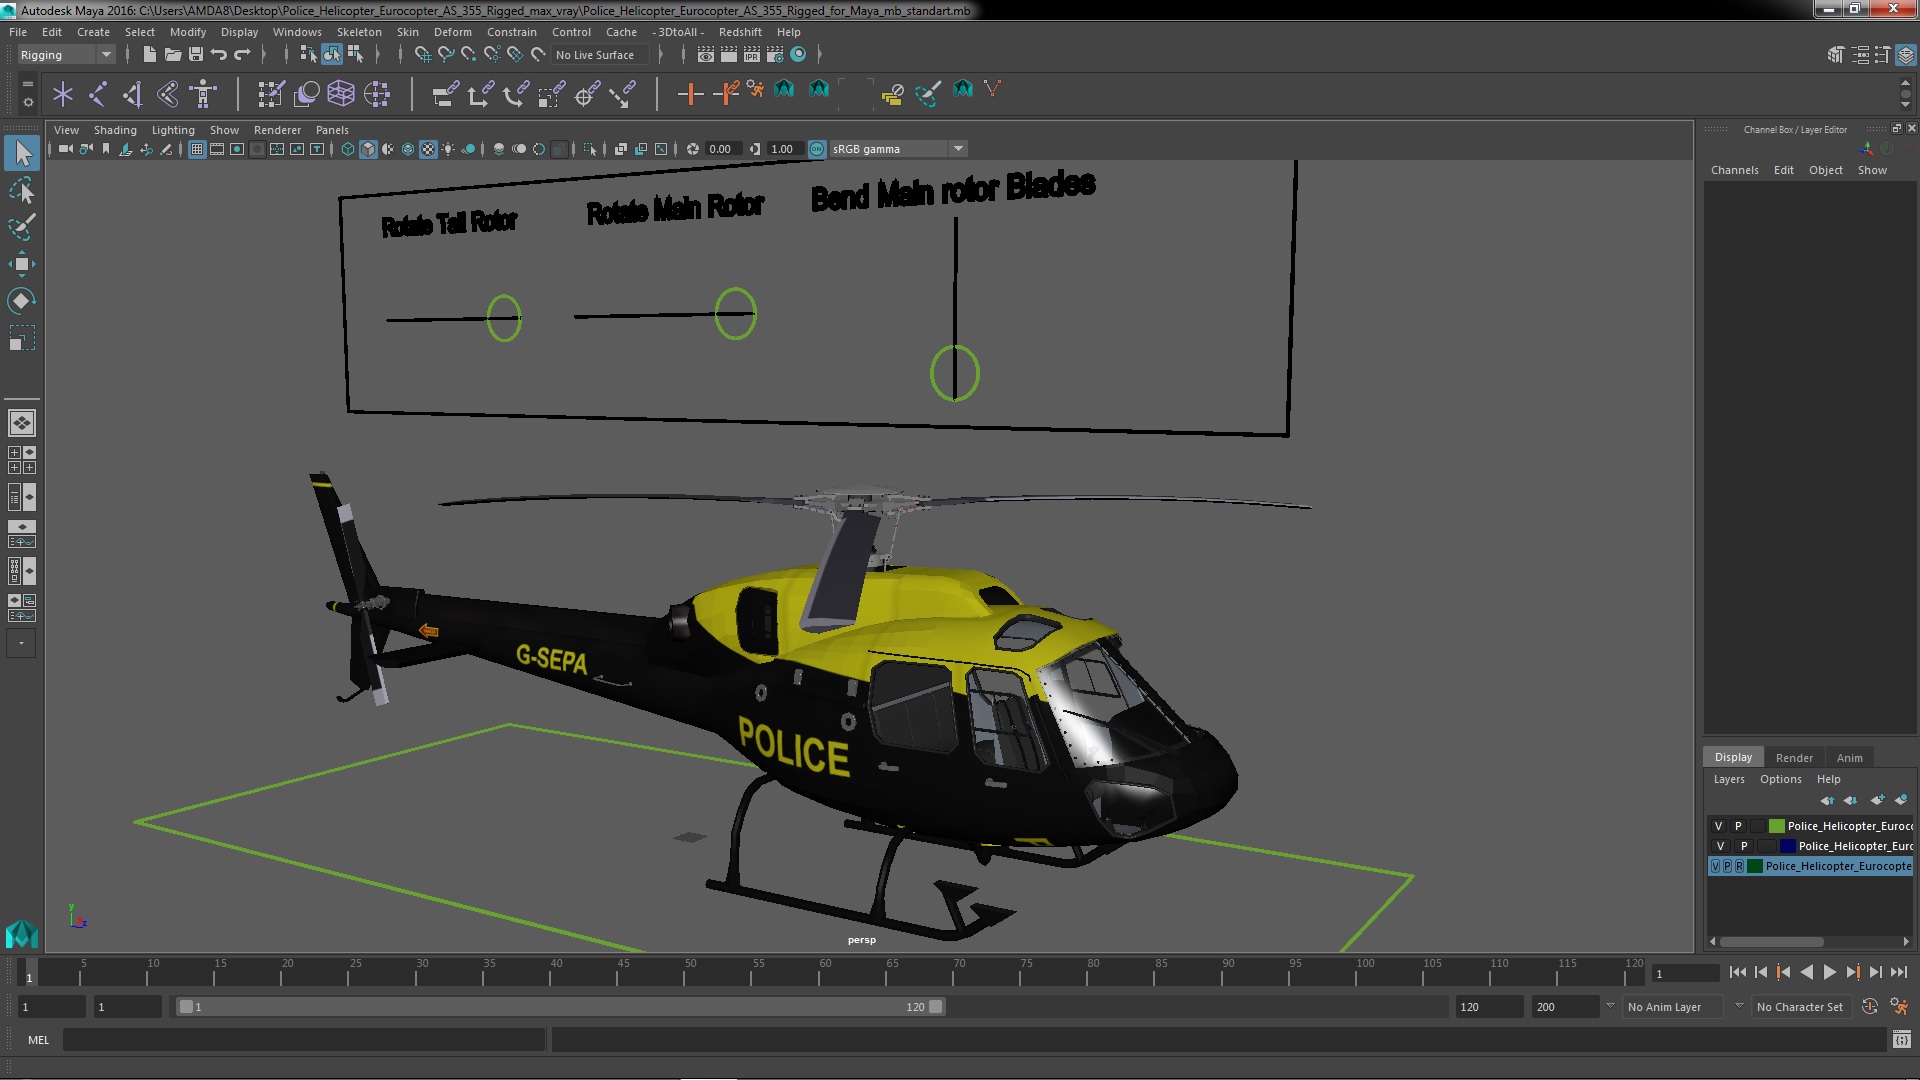Open Channel Box Channels menu
Screen dimensions: 1920x1080
tap(1734, 170)
